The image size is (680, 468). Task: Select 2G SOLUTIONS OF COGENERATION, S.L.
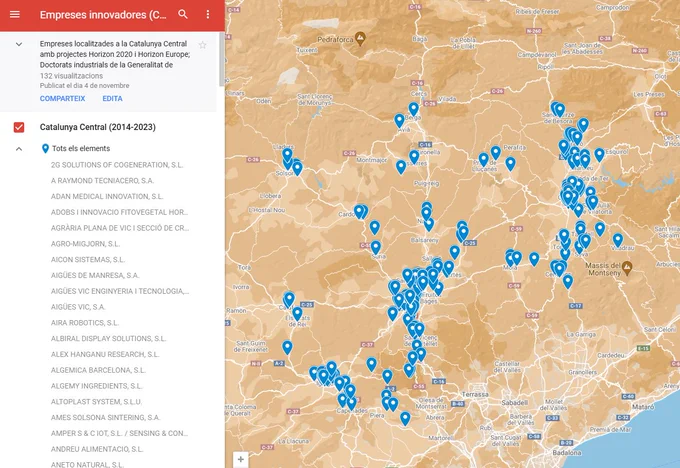point(117,165)
